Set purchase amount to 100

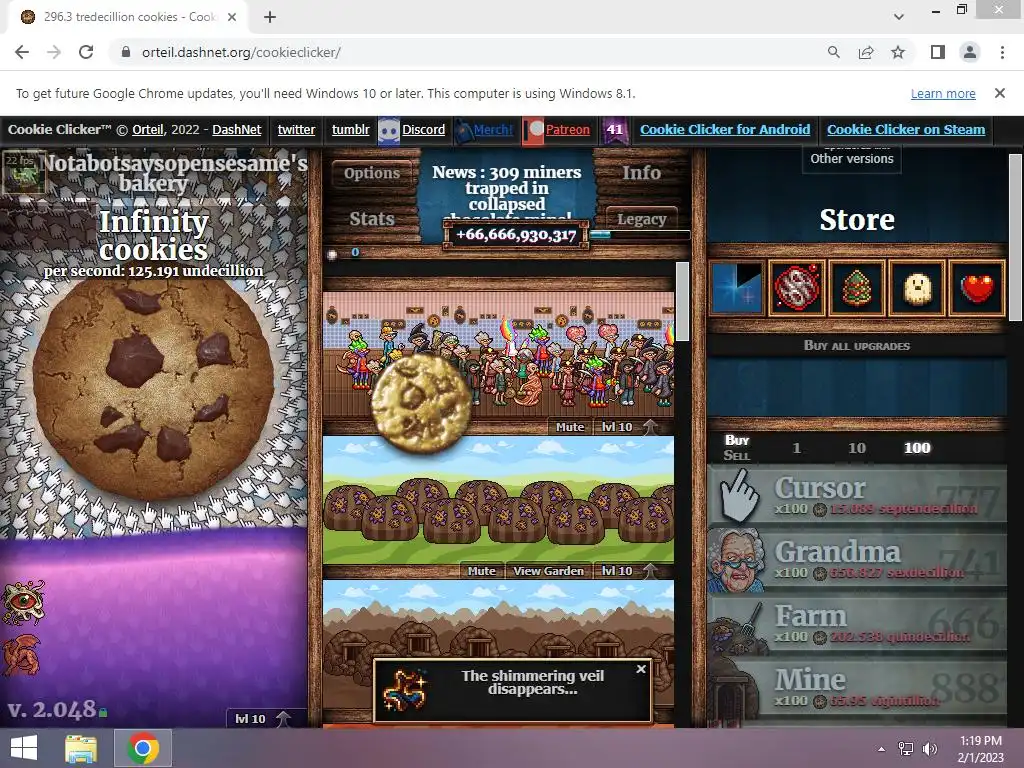[x=917, y=448]
